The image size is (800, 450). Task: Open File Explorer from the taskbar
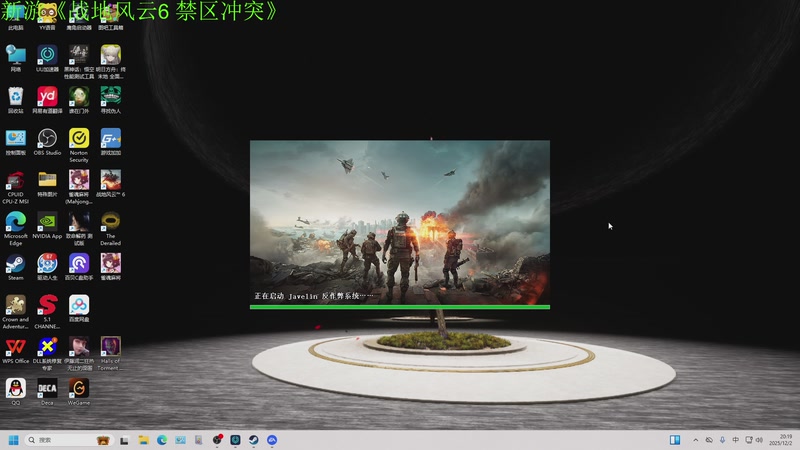tap(143, 440)
